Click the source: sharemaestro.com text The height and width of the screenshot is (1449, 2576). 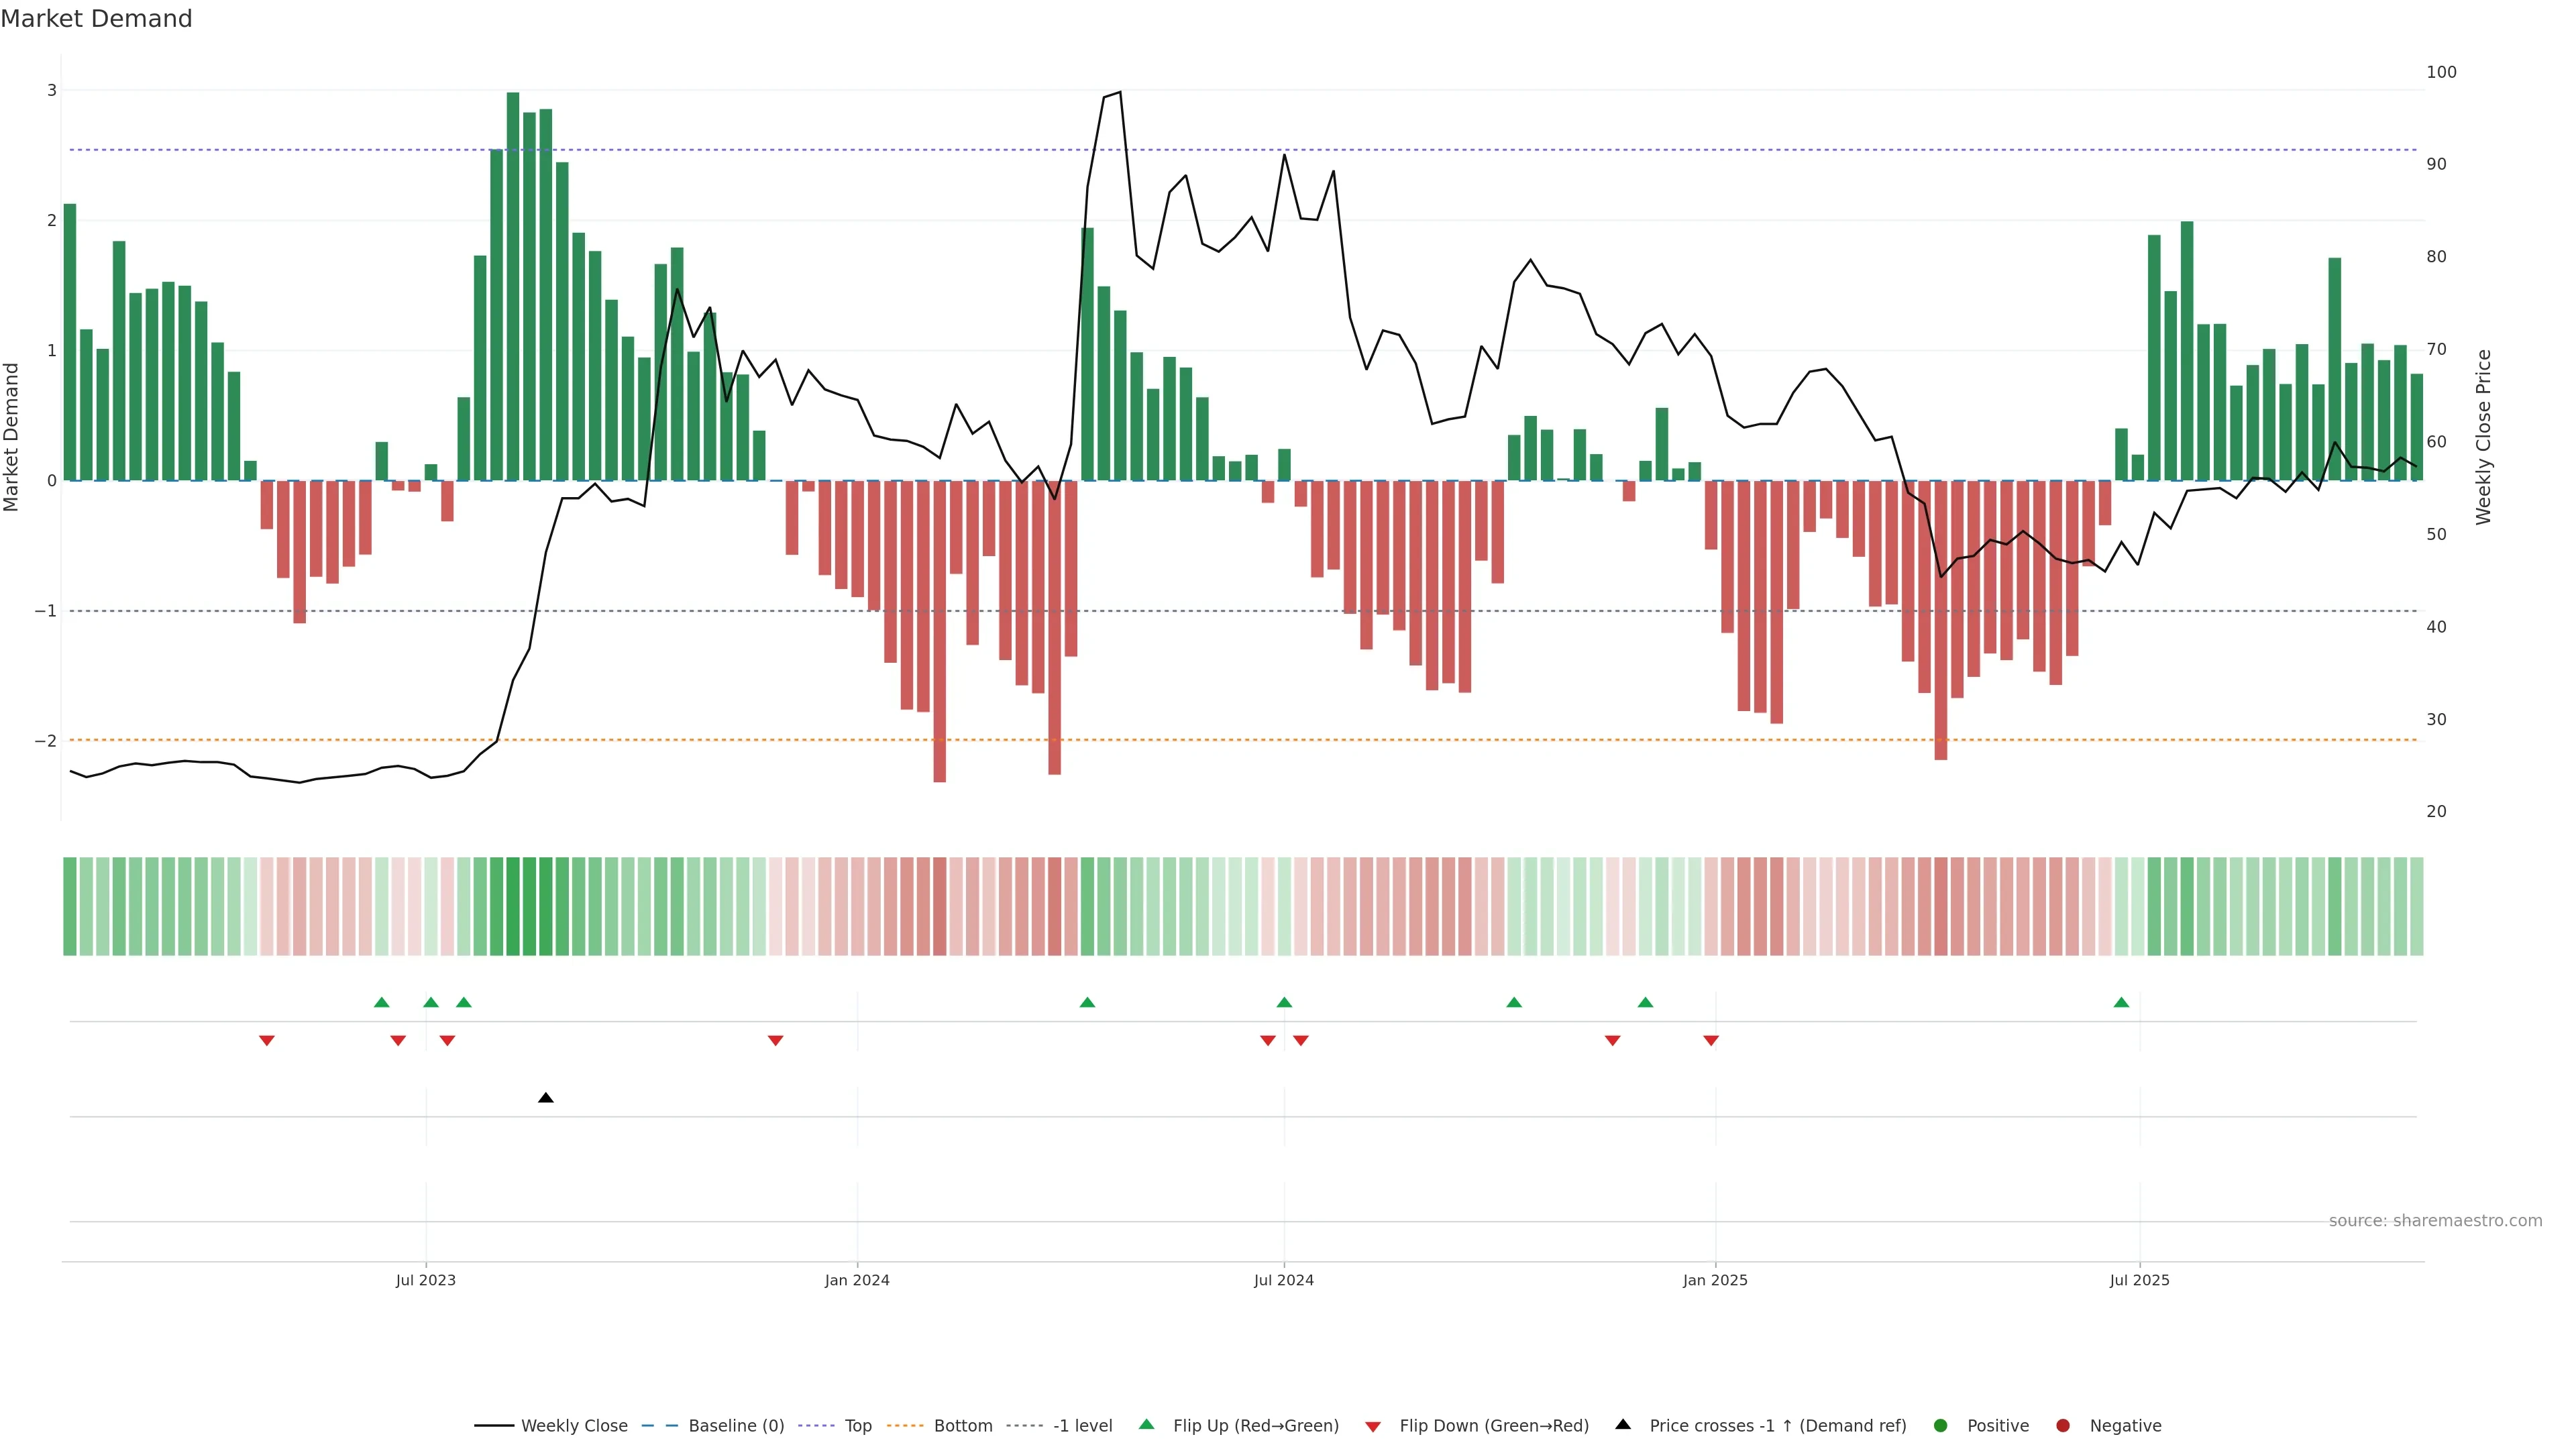(x=2435, y=1221)
